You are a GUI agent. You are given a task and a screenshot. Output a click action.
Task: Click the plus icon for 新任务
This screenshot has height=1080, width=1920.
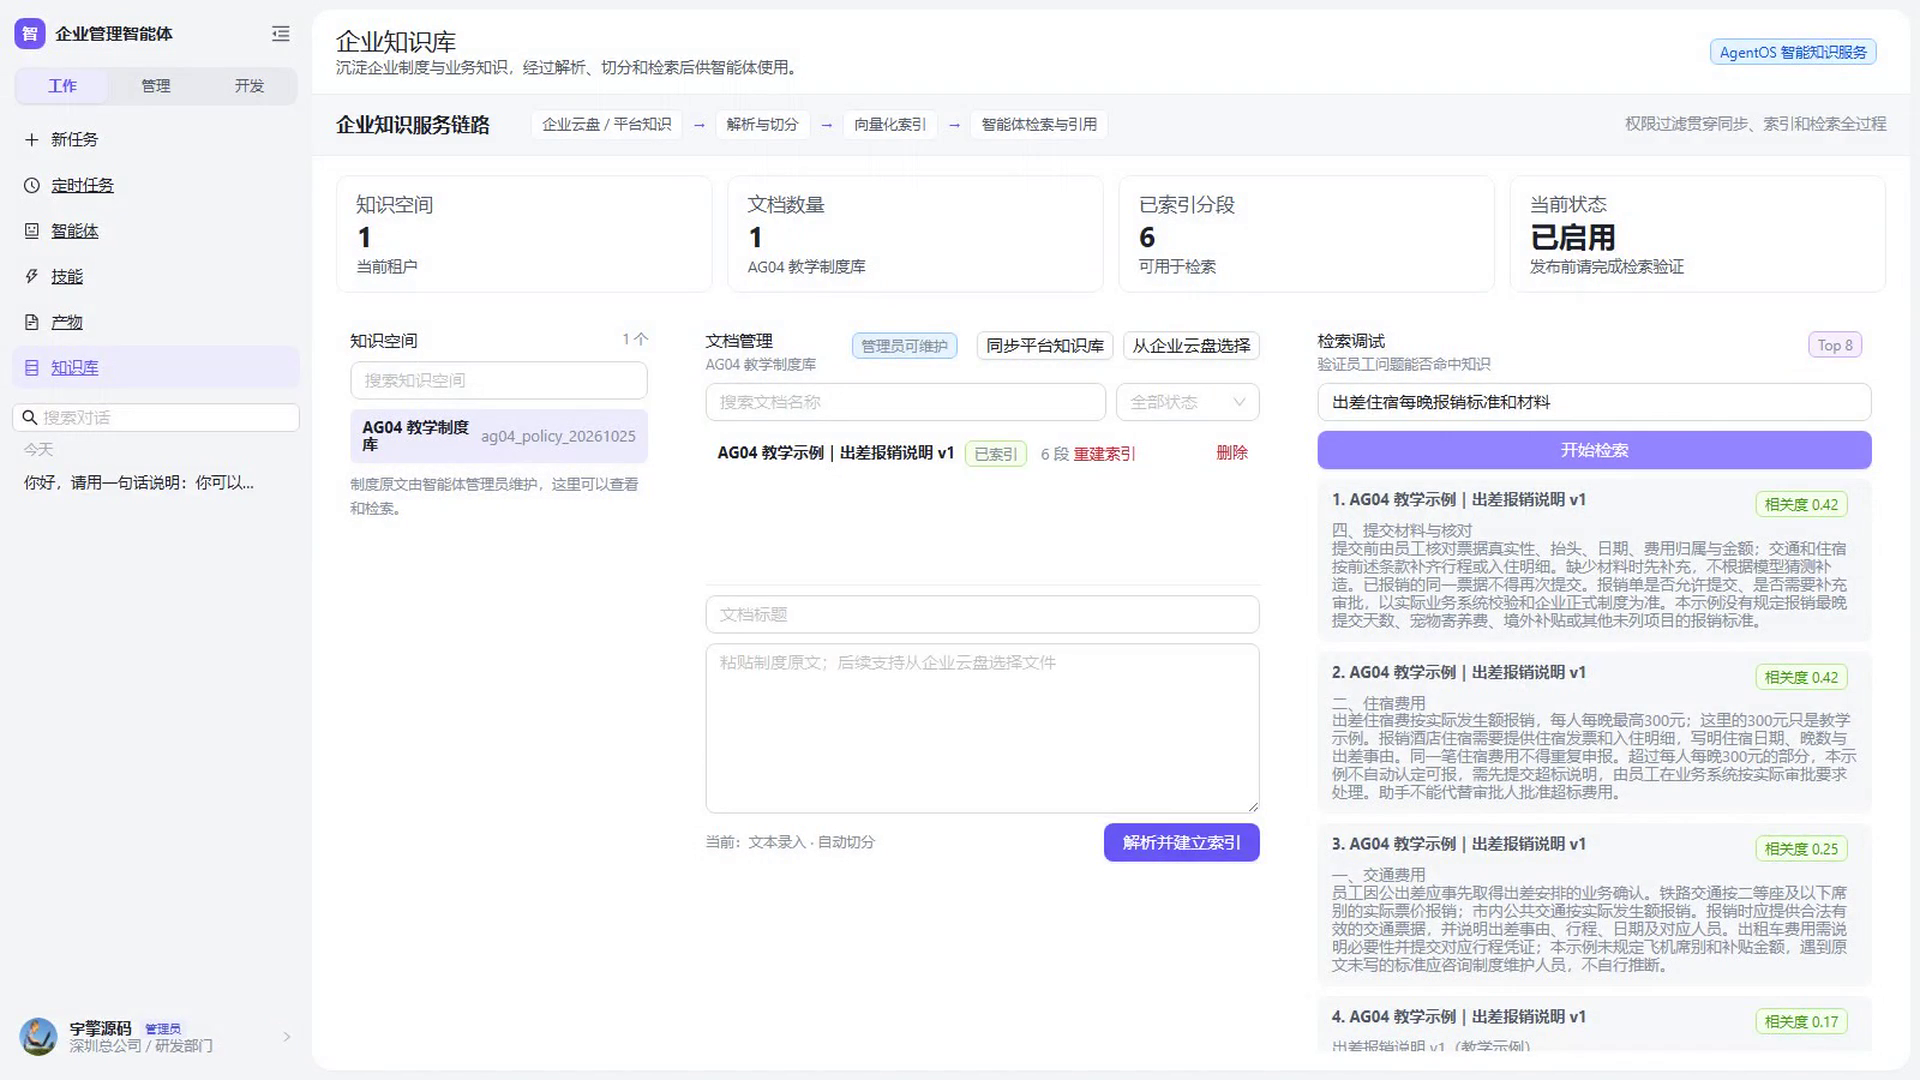(32, 139)
